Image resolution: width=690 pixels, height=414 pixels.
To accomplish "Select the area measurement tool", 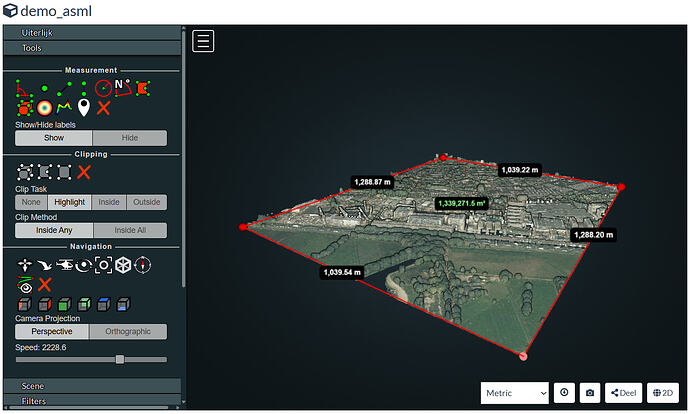I will (143, 88).
